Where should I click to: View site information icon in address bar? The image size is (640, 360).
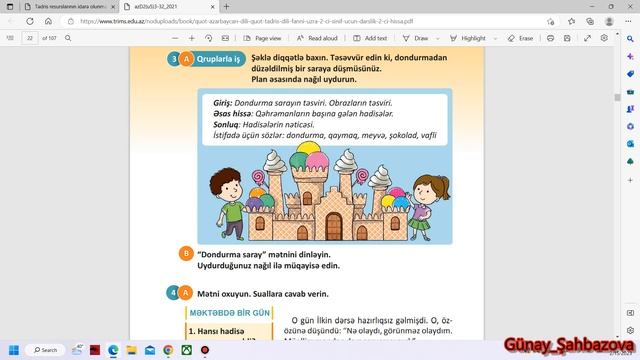tap(71, 21)
